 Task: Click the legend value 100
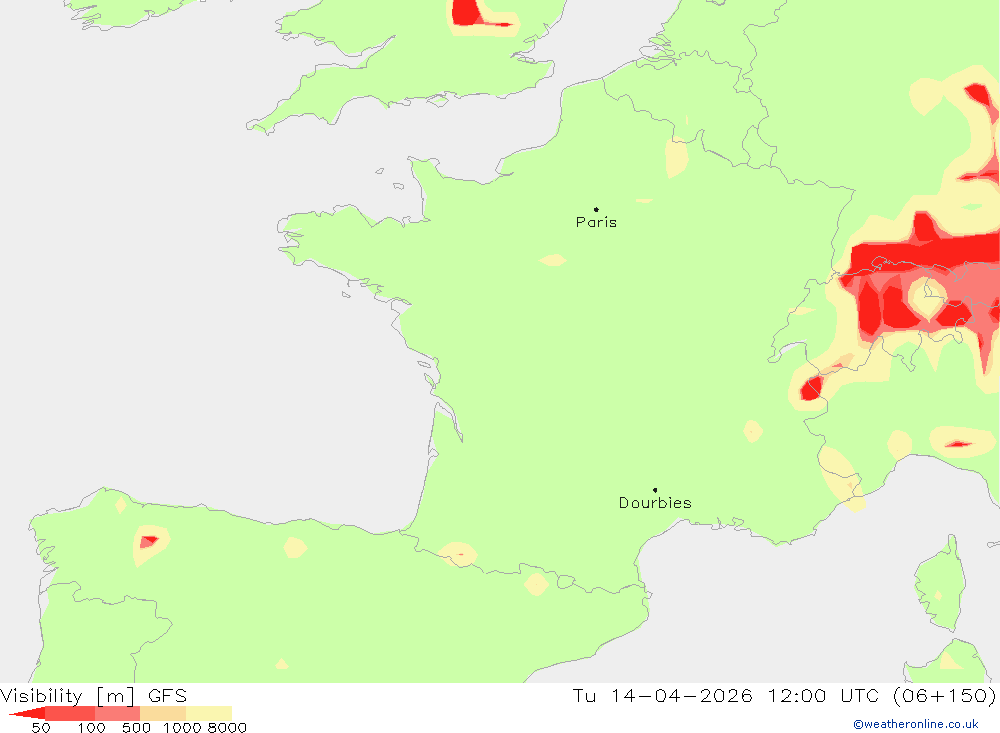(x=91, y=728)
